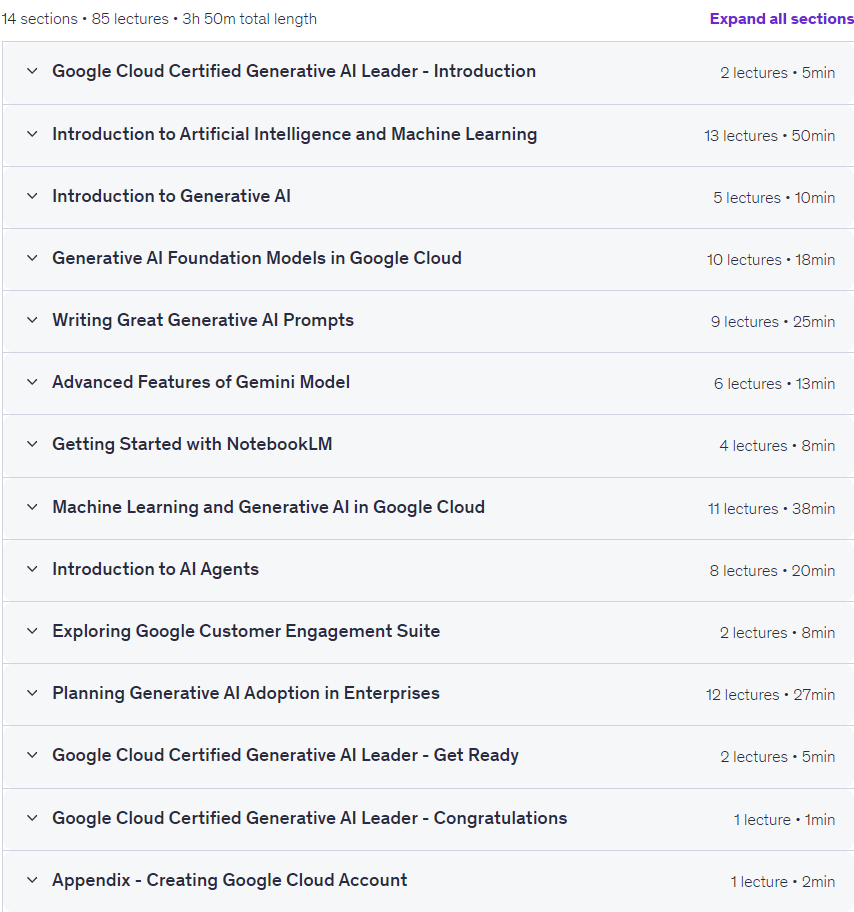Expand chevron for Advanced Features of Gemini Model

click(33, 382)
